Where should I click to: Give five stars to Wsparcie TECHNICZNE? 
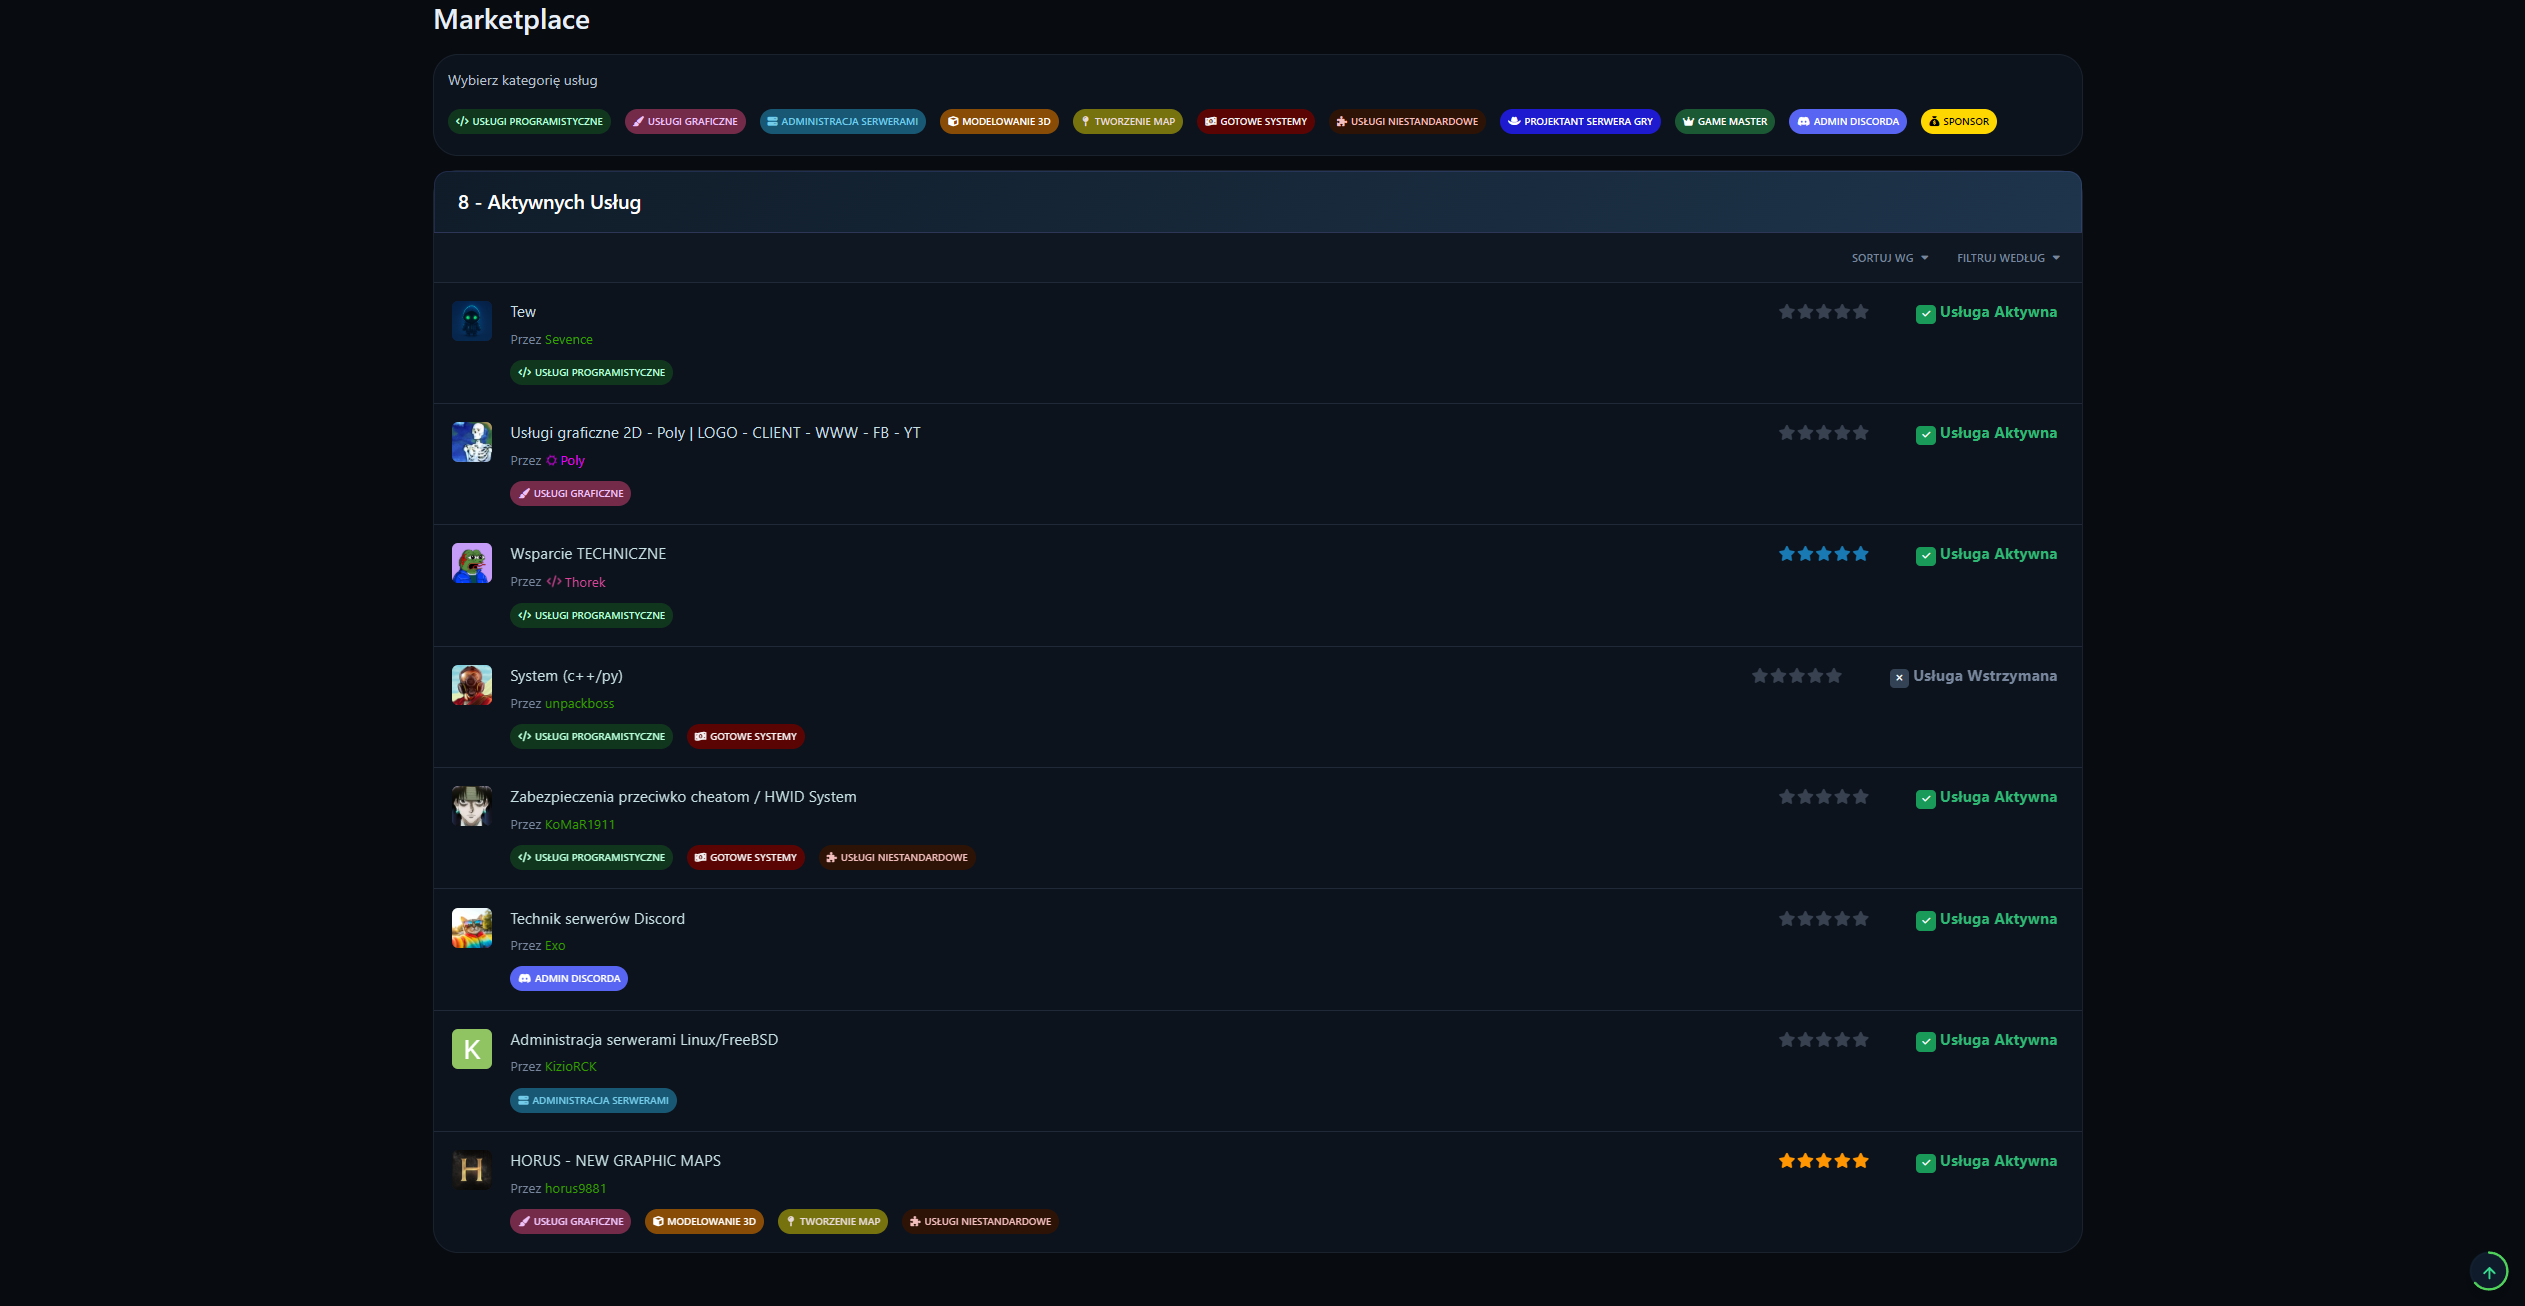tap(1861, 553)
